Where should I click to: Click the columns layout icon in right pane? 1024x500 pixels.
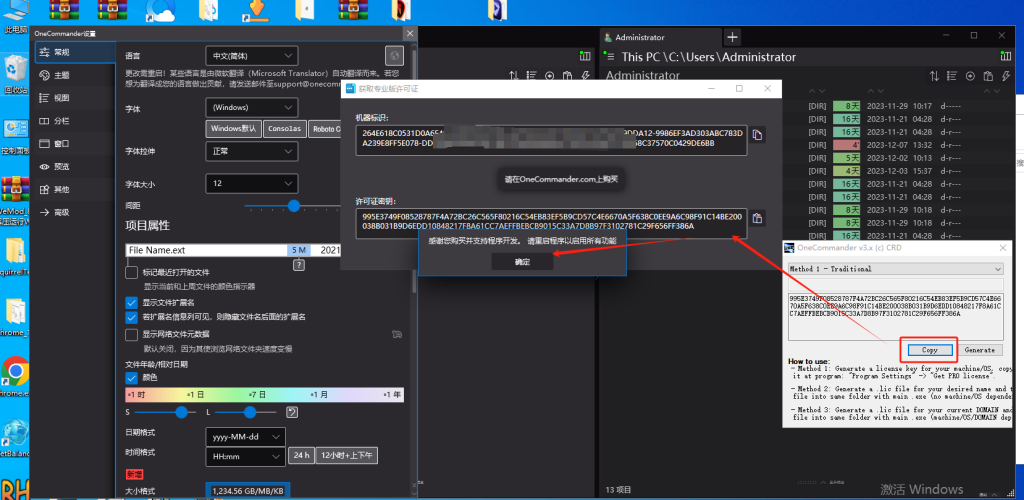coord(1006,56)
